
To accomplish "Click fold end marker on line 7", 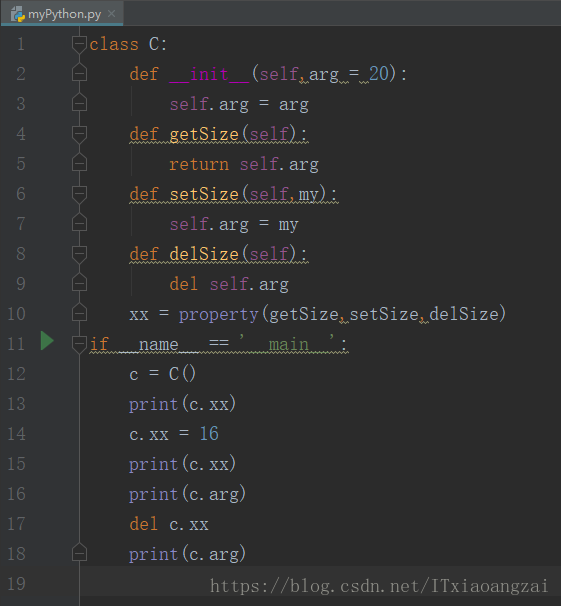I will (79, 222).
